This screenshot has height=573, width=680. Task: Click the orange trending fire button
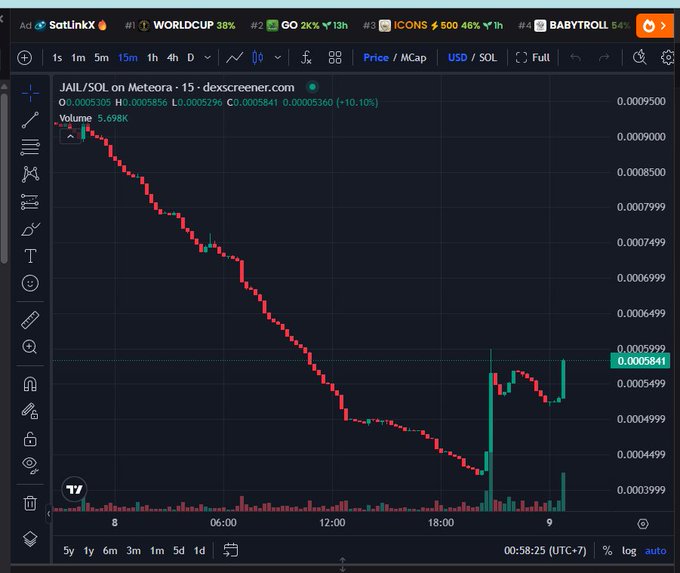point(655,26)
